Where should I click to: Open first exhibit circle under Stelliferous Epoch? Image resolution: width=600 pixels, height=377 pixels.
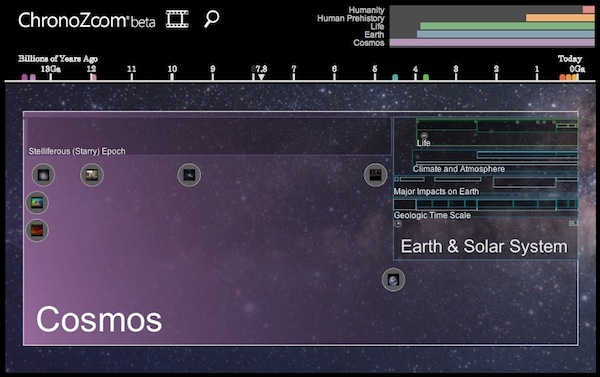click(43, 175)
